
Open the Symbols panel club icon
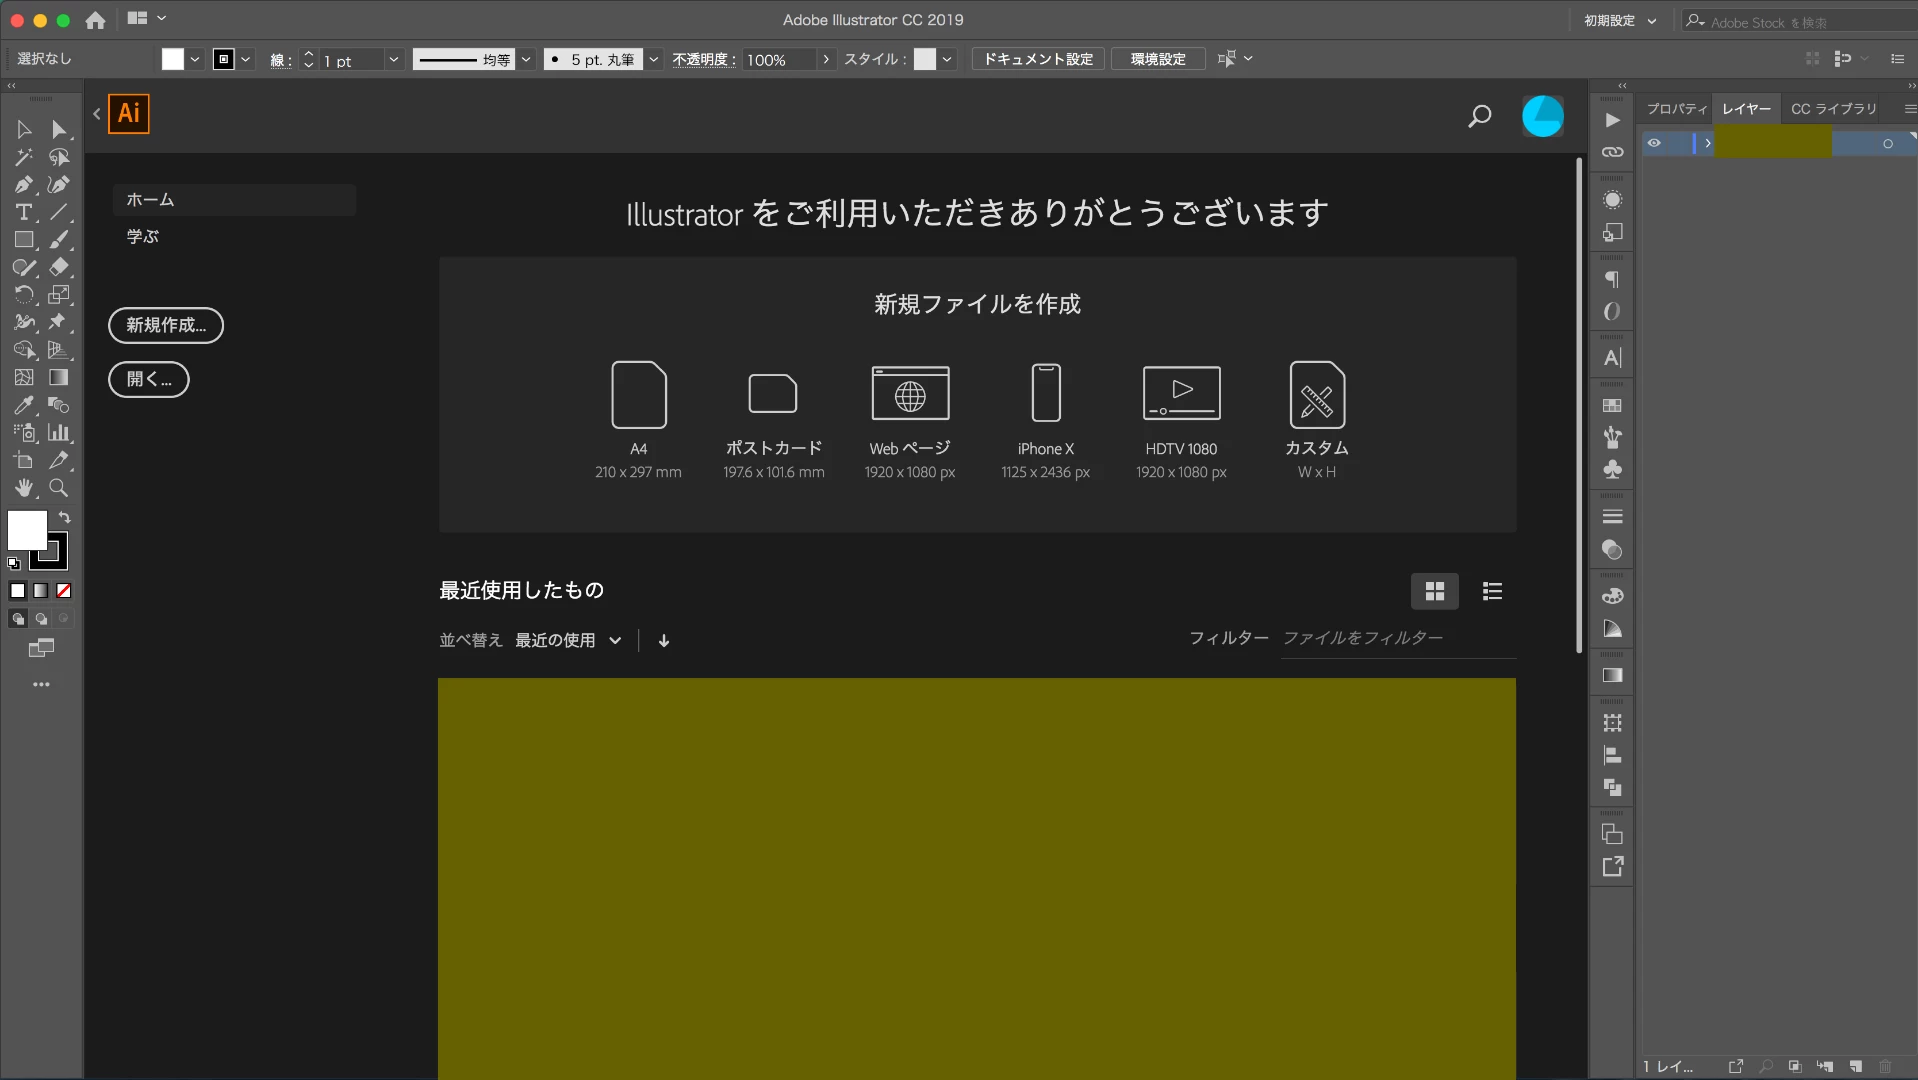coord(1612,469)
